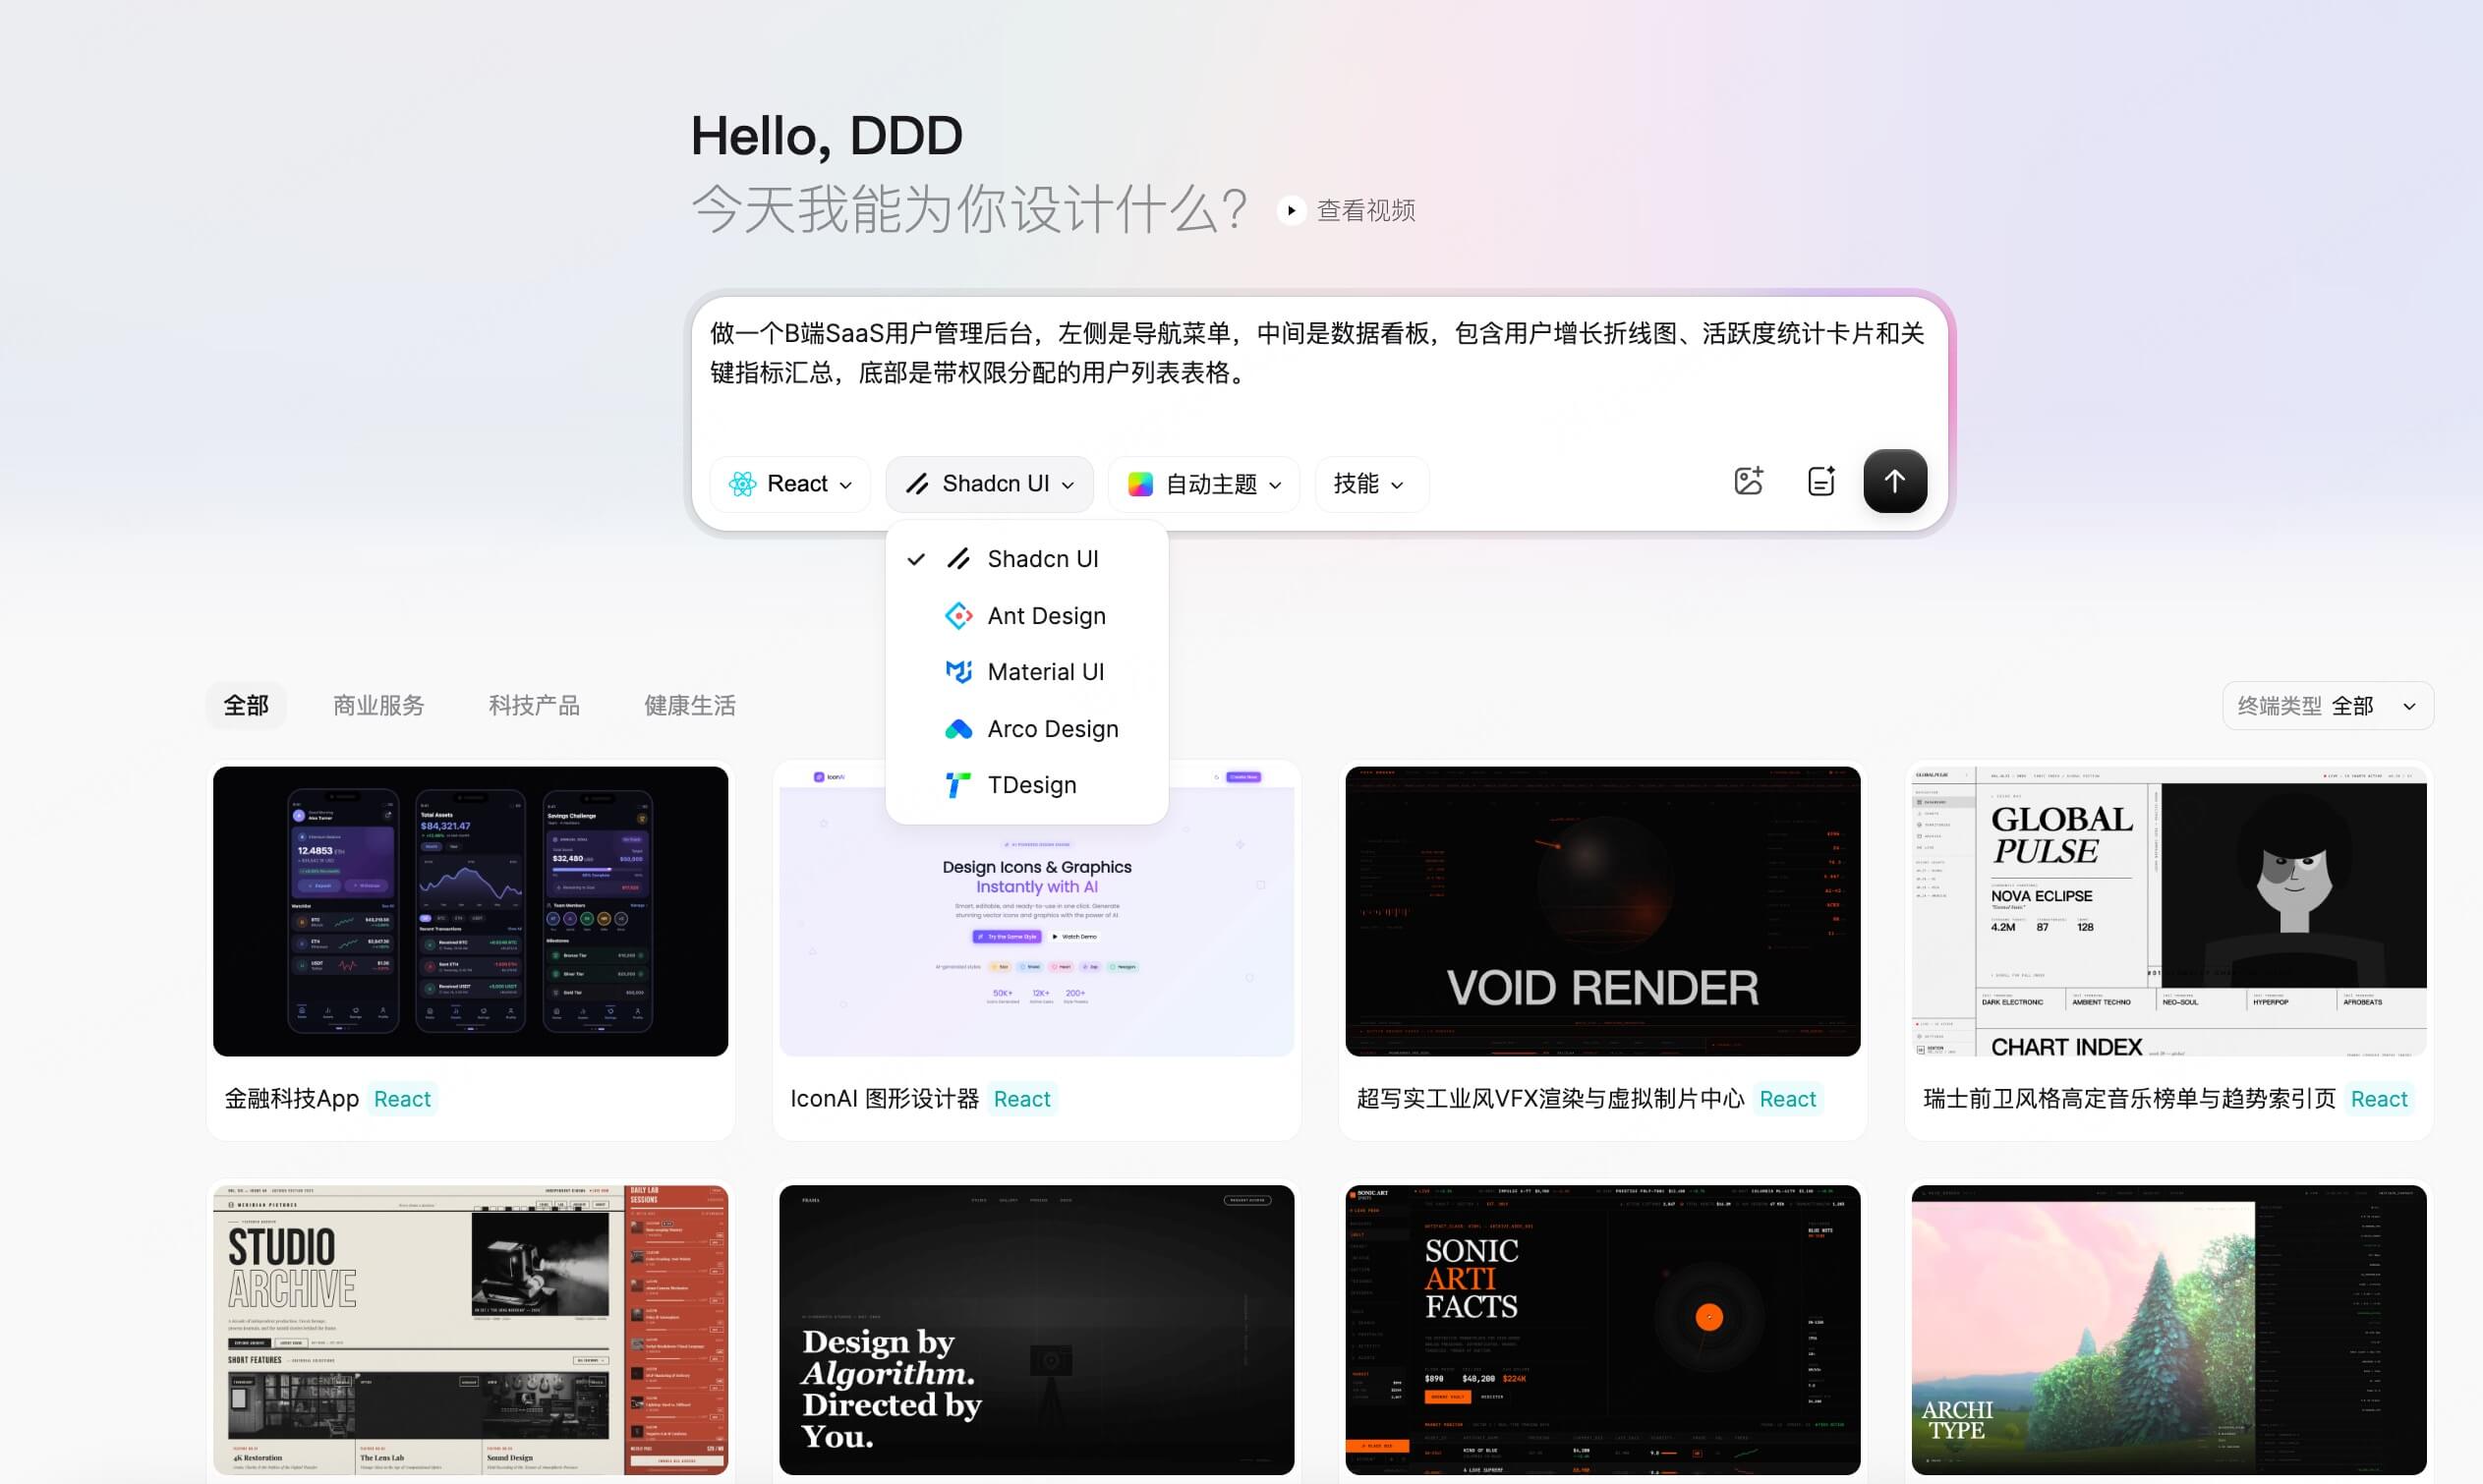Click the IconAI 图形设计器 title text
The width and height of the screenshot is (2483, 1484).
coord(884,1099)
